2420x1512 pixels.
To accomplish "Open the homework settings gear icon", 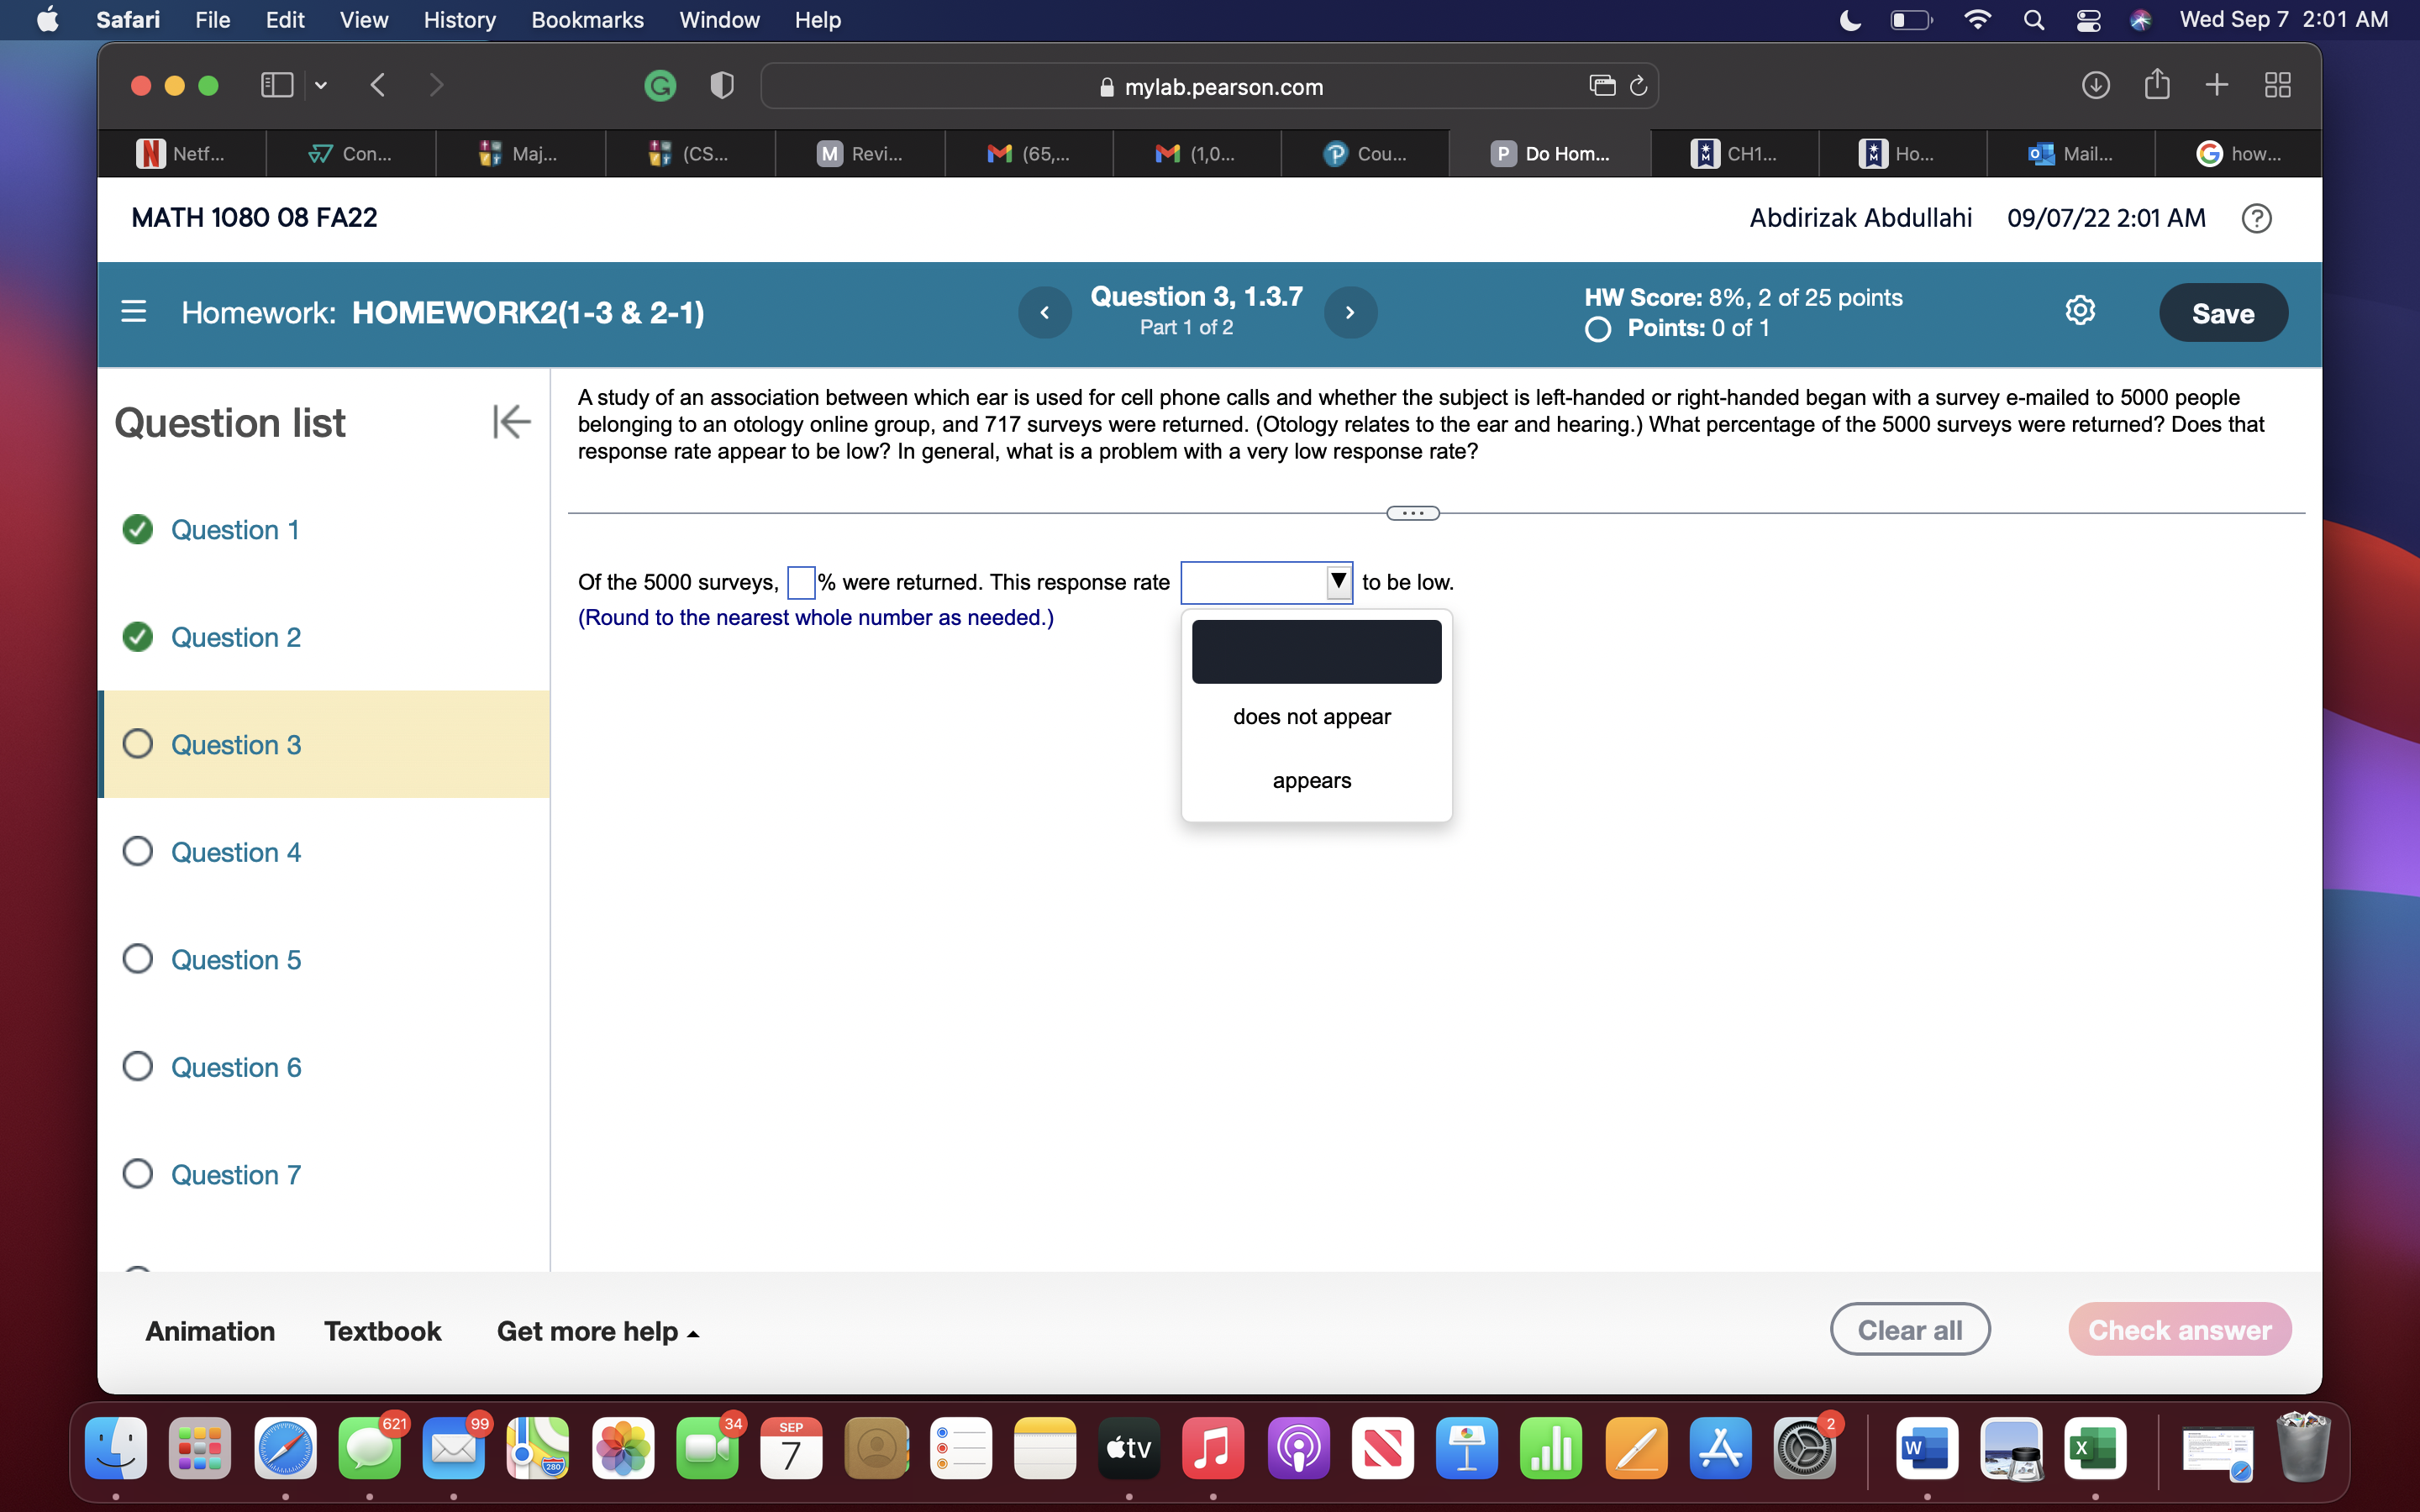I will tap(2082, 311).
